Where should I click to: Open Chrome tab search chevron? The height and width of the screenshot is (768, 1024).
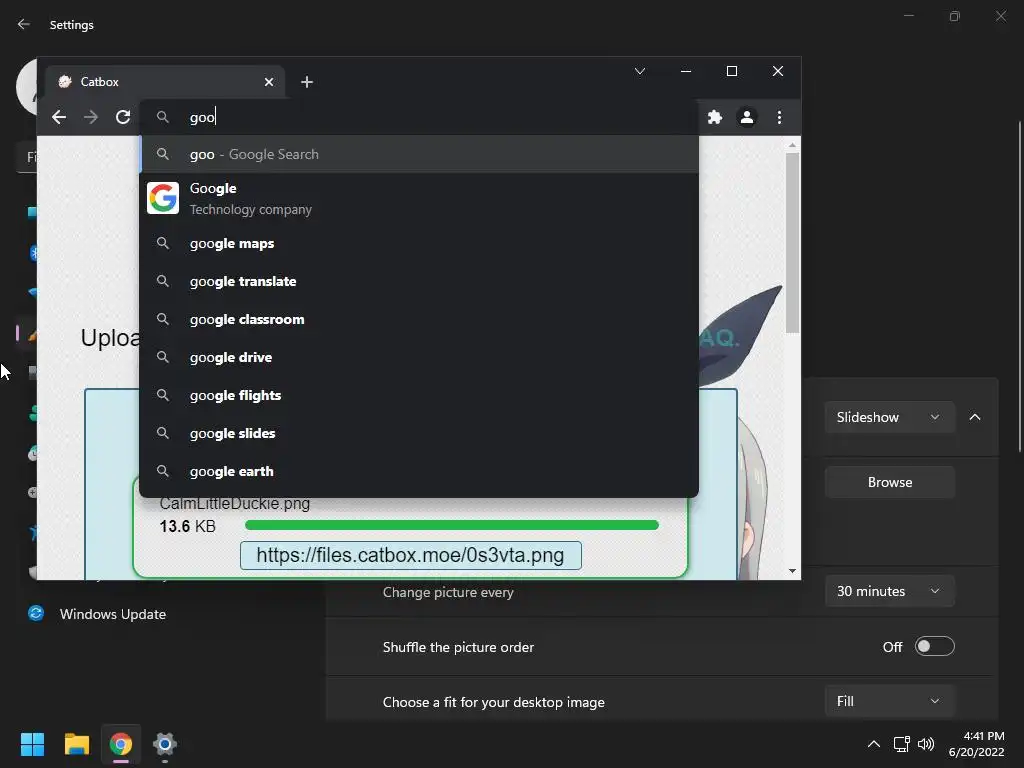coord(640,71)
